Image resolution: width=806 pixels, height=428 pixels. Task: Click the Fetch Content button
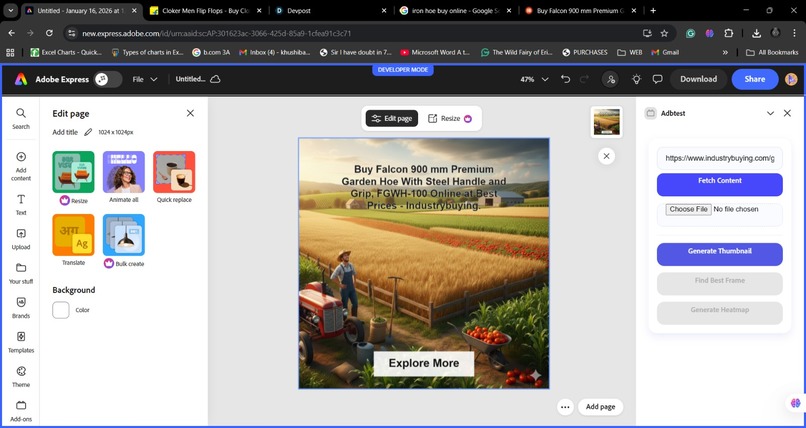pyautogui.click(x=720, y=184)
